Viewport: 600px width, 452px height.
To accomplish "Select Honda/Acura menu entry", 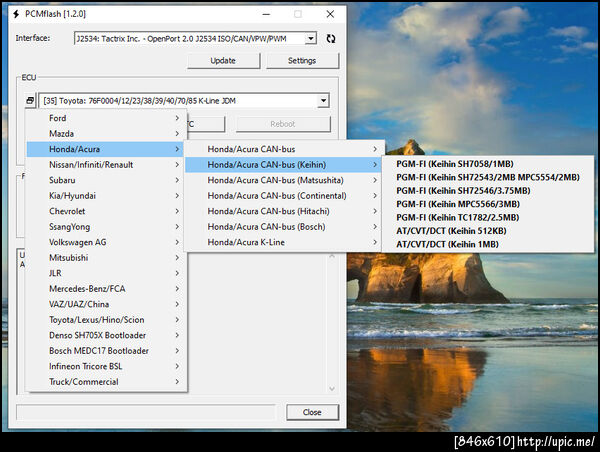I will tap(106, 149).
